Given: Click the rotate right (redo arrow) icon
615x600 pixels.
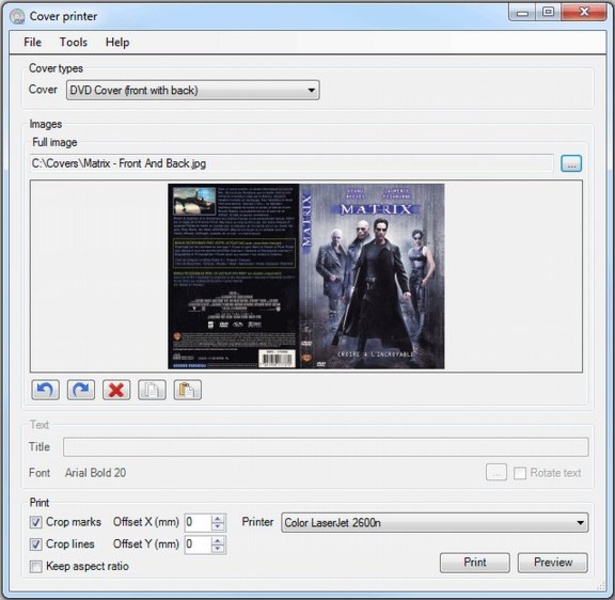Looking at the screenshot, I should 81,389.
